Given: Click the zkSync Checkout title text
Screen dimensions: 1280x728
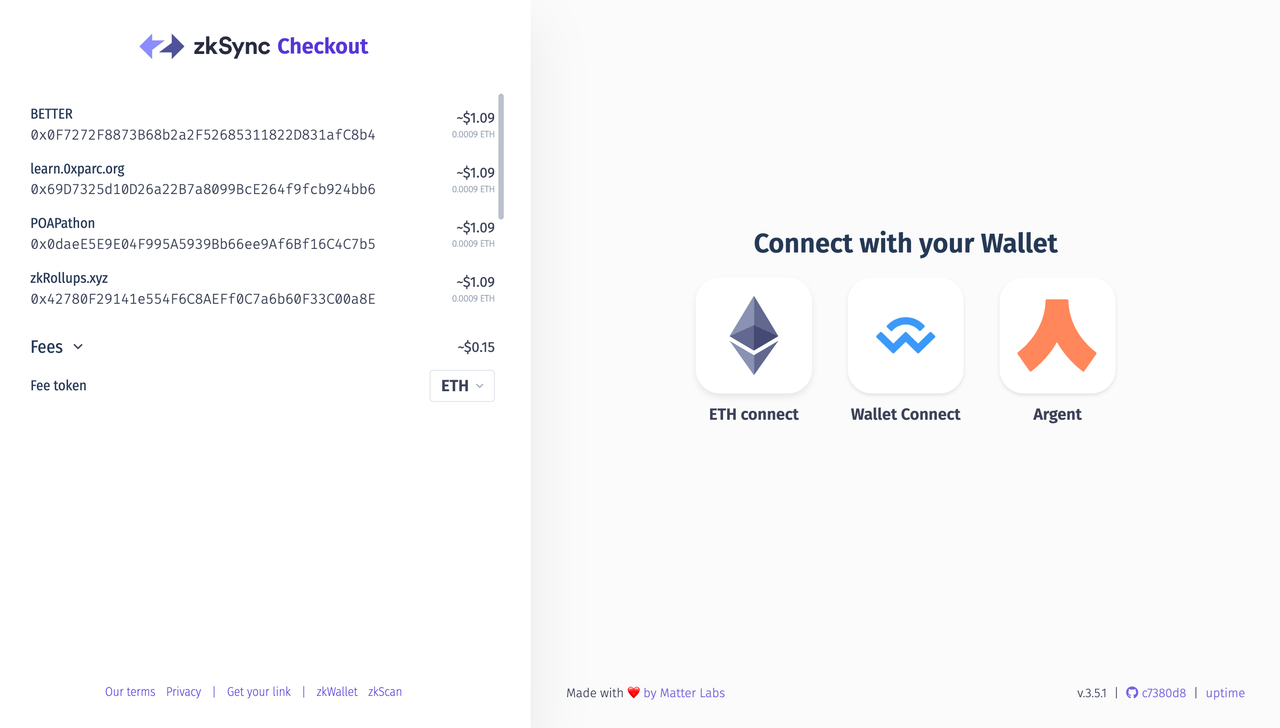Looking at the screenshot, I should (280, 46).
